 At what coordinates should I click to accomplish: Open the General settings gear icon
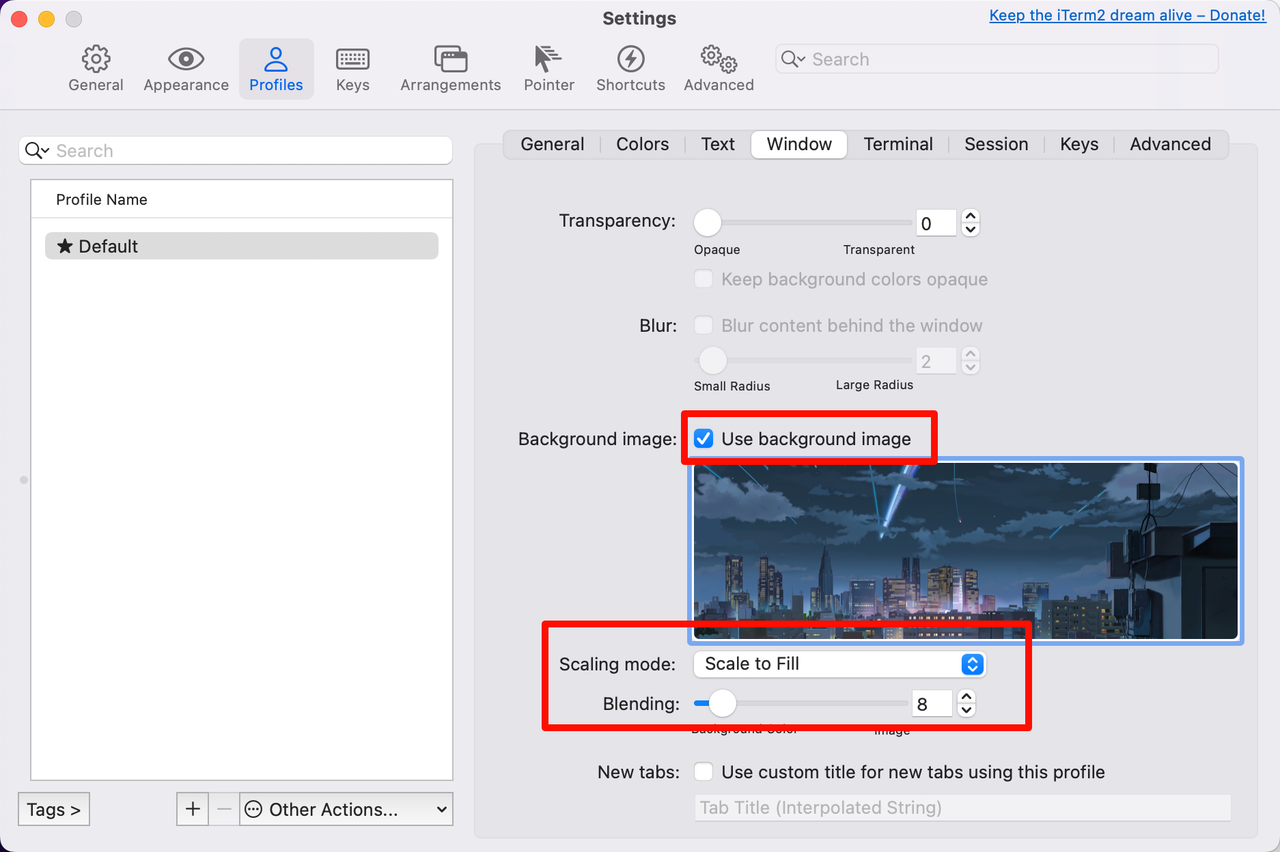click(x=96, y=59)
